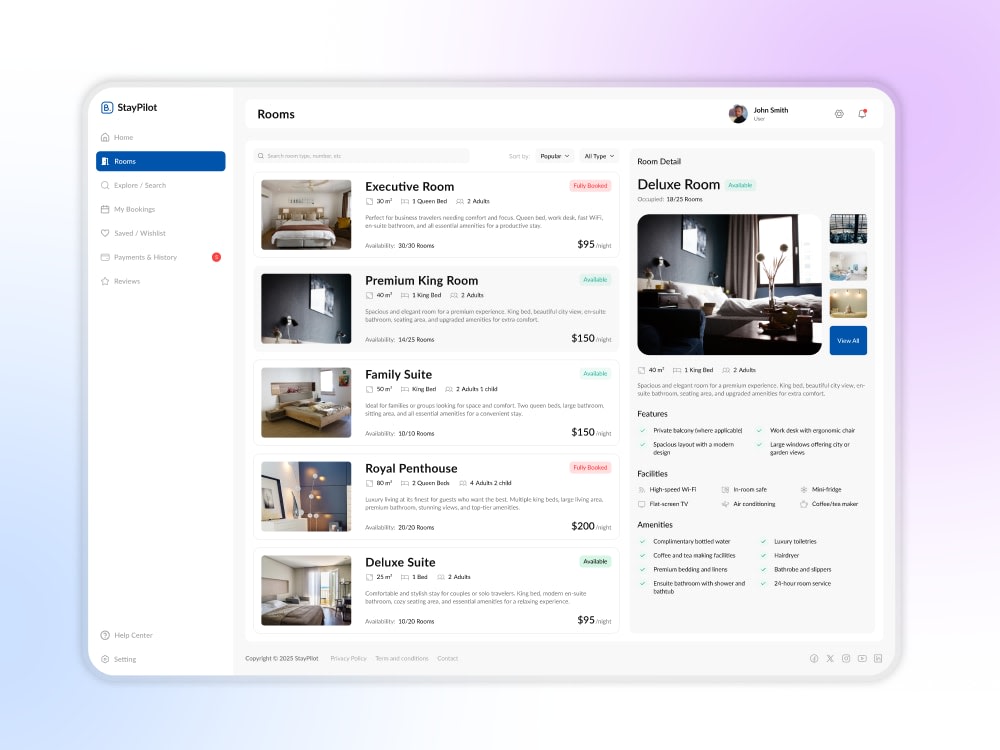This screenshot has height=750, width=1000.
Task: Click Executive Room's Fully Booked badge
Action: pyautogui.click(x=590, y=186)
